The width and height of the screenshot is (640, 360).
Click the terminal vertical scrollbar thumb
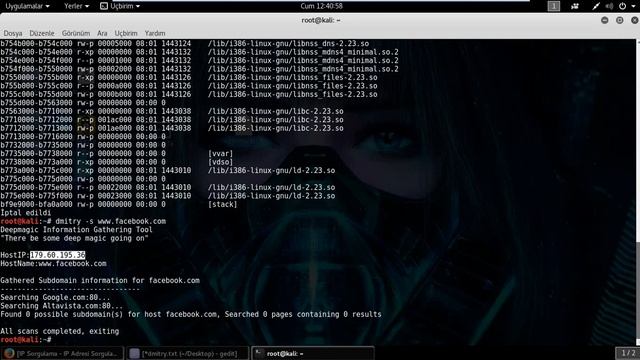pos(638,290)
